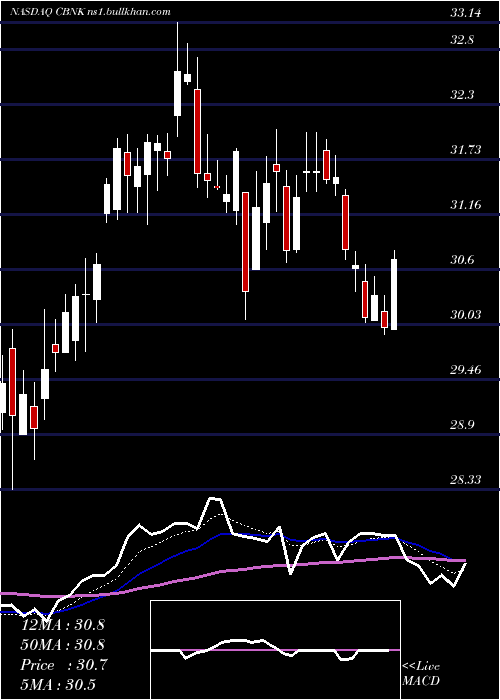This screenshot has height=700, width=500.
Task: Select the 33.14 price axis label
Action: point(465,13)
